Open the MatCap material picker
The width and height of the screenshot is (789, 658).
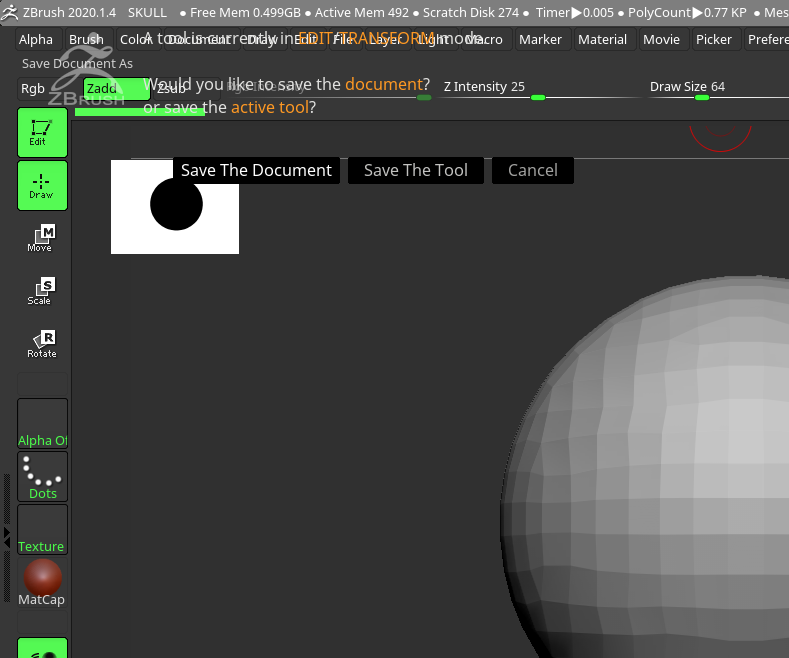42,583
